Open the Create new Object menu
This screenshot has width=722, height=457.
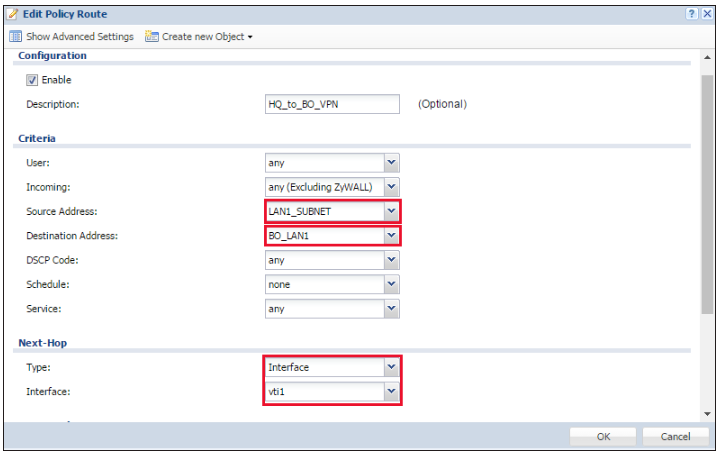tap(207, 37)
